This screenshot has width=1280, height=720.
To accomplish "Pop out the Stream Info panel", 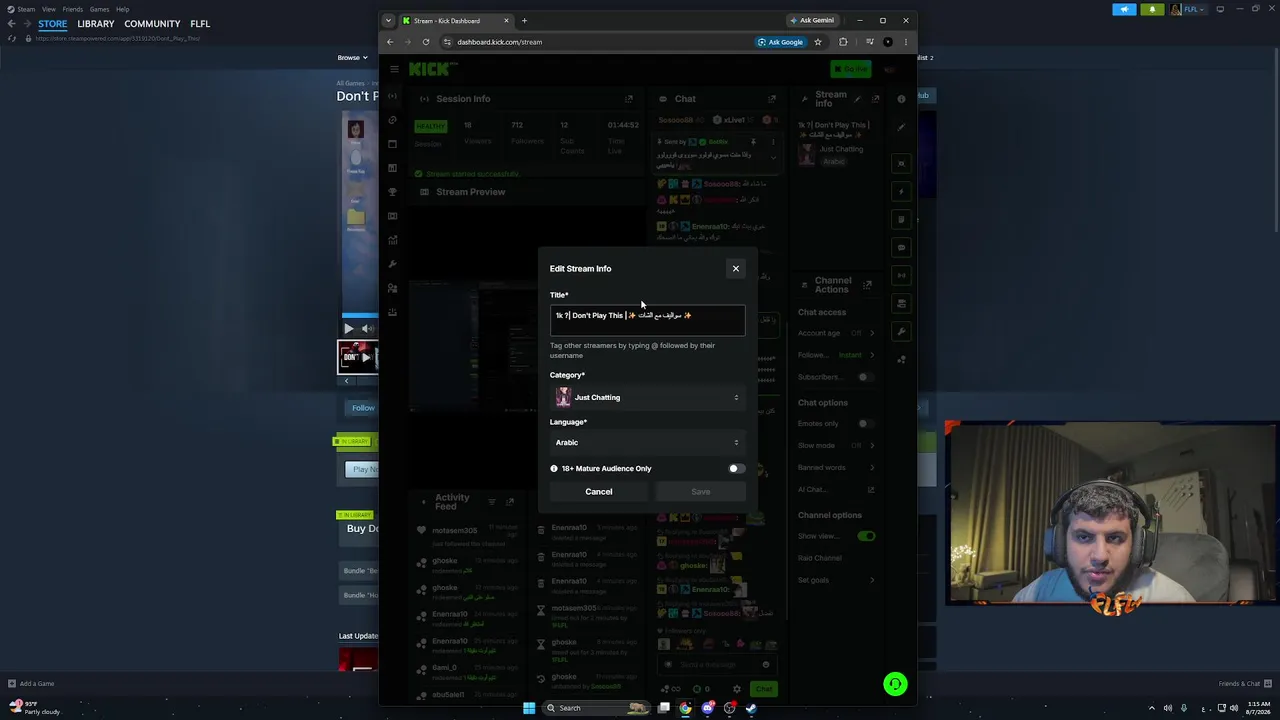I will (x=876, y=99).
